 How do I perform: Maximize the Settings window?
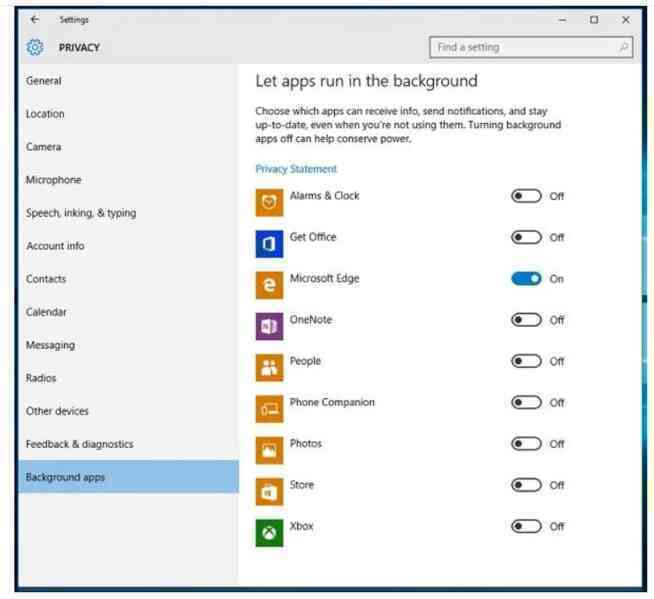coord(594,20)
